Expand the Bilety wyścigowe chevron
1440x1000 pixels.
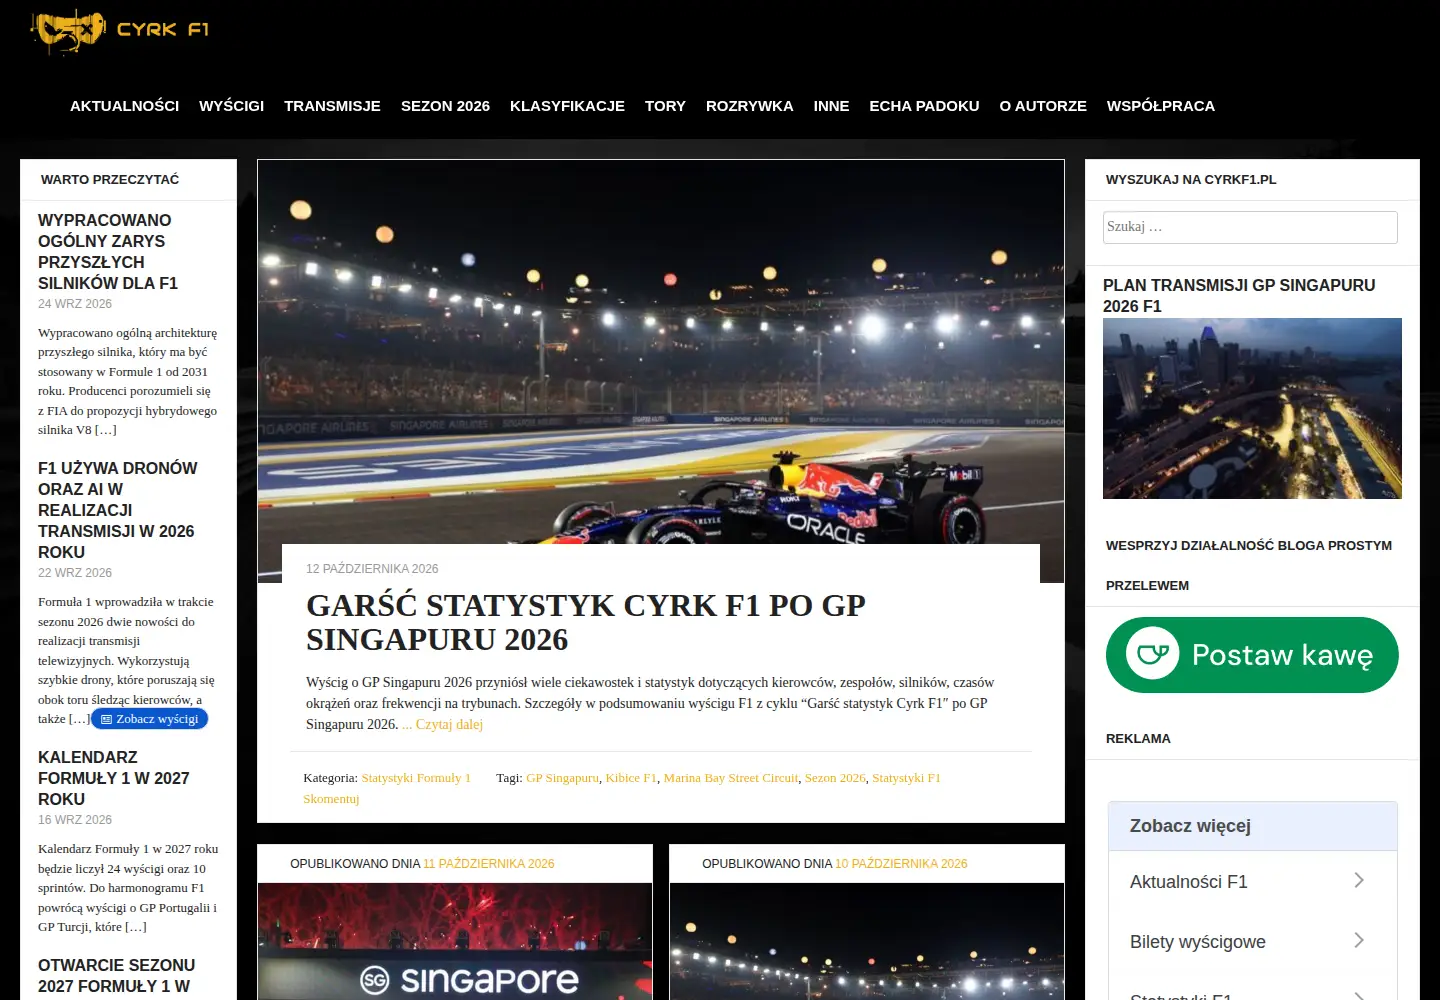point(1359,940)
